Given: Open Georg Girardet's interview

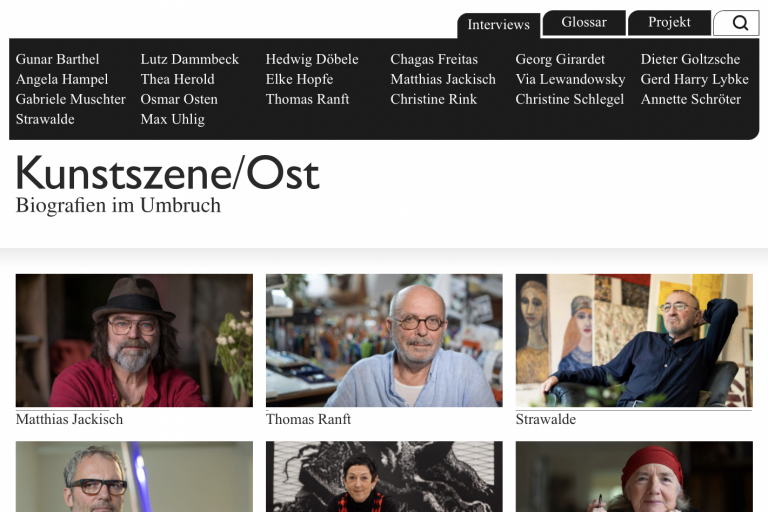Looking at the screenshot, I should pyautogui.click(x=560, y=59).
